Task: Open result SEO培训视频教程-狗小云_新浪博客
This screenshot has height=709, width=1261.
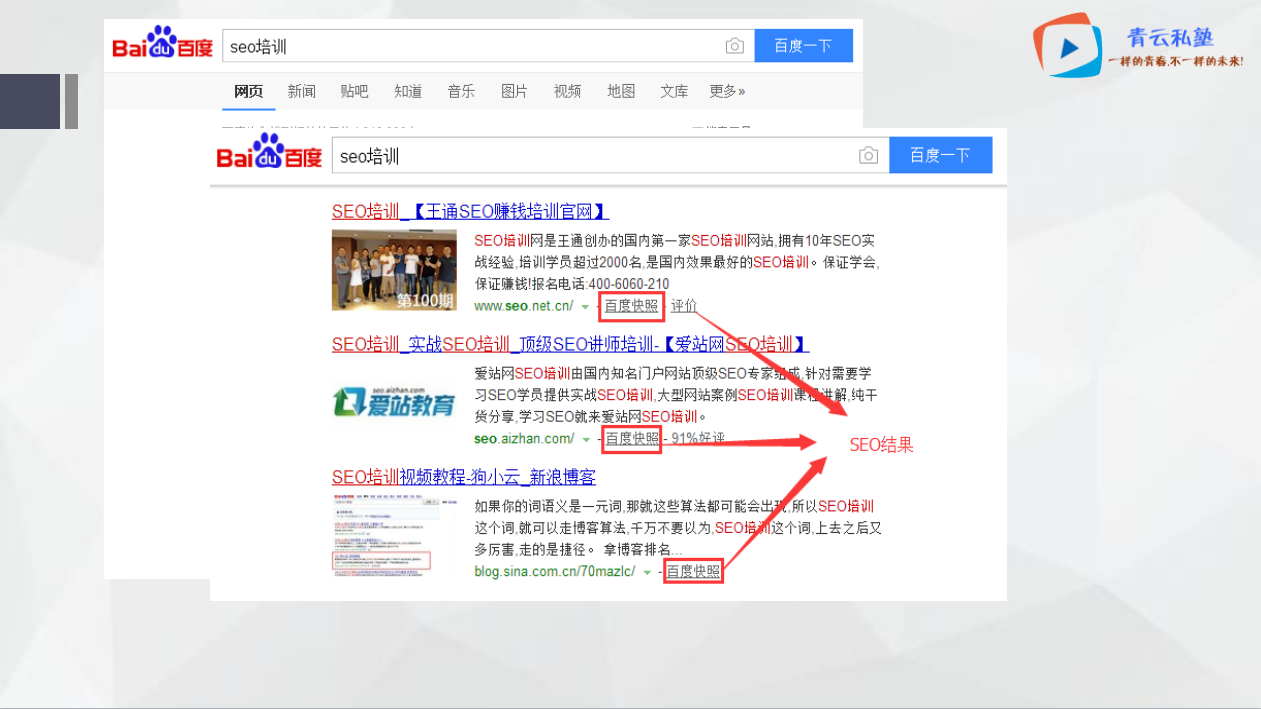Action: (464, 477)
